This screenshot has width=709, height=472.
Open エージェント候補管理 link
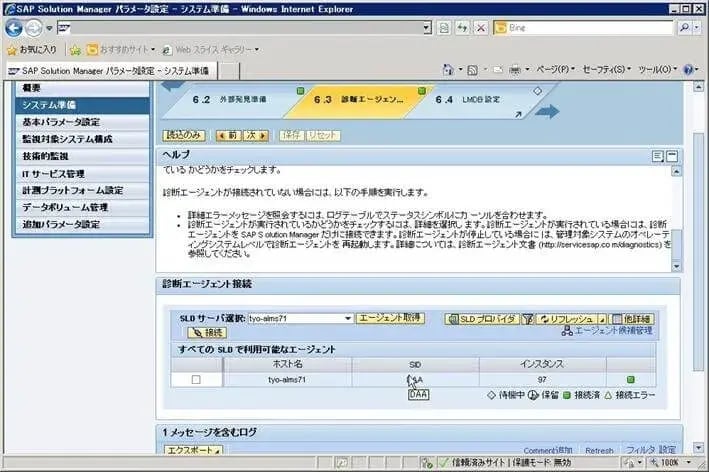[607, 331]
